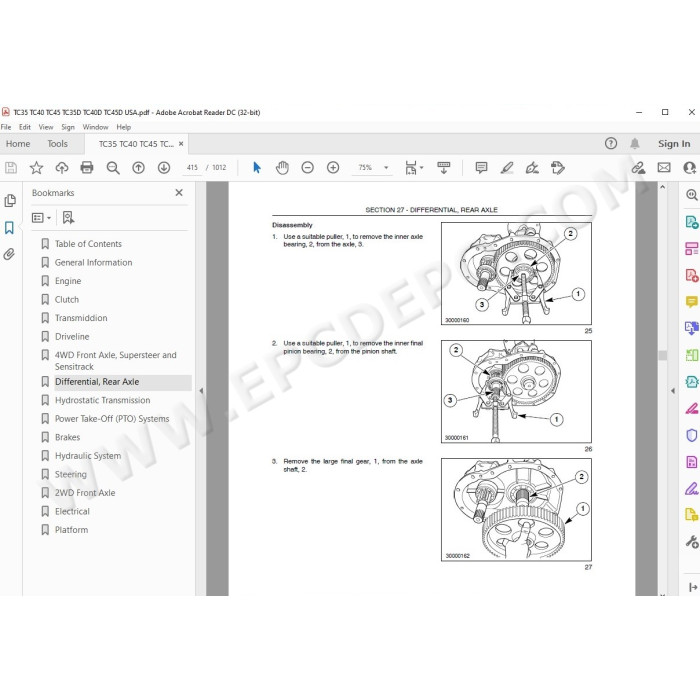Open Power Take-Off (PTO) Systems bookmark
Screen dimensions: 700x700
[112, 419]
